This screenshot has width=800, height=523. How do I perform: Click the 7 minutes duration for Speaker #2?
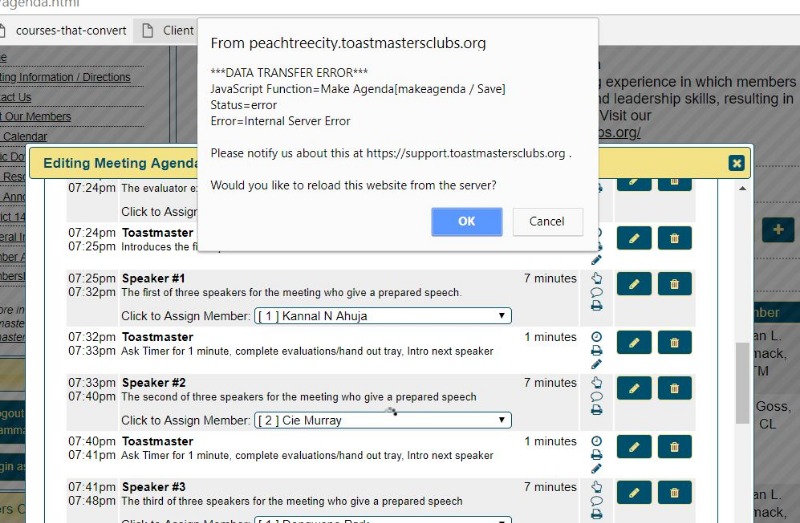(x=550, y=383)
